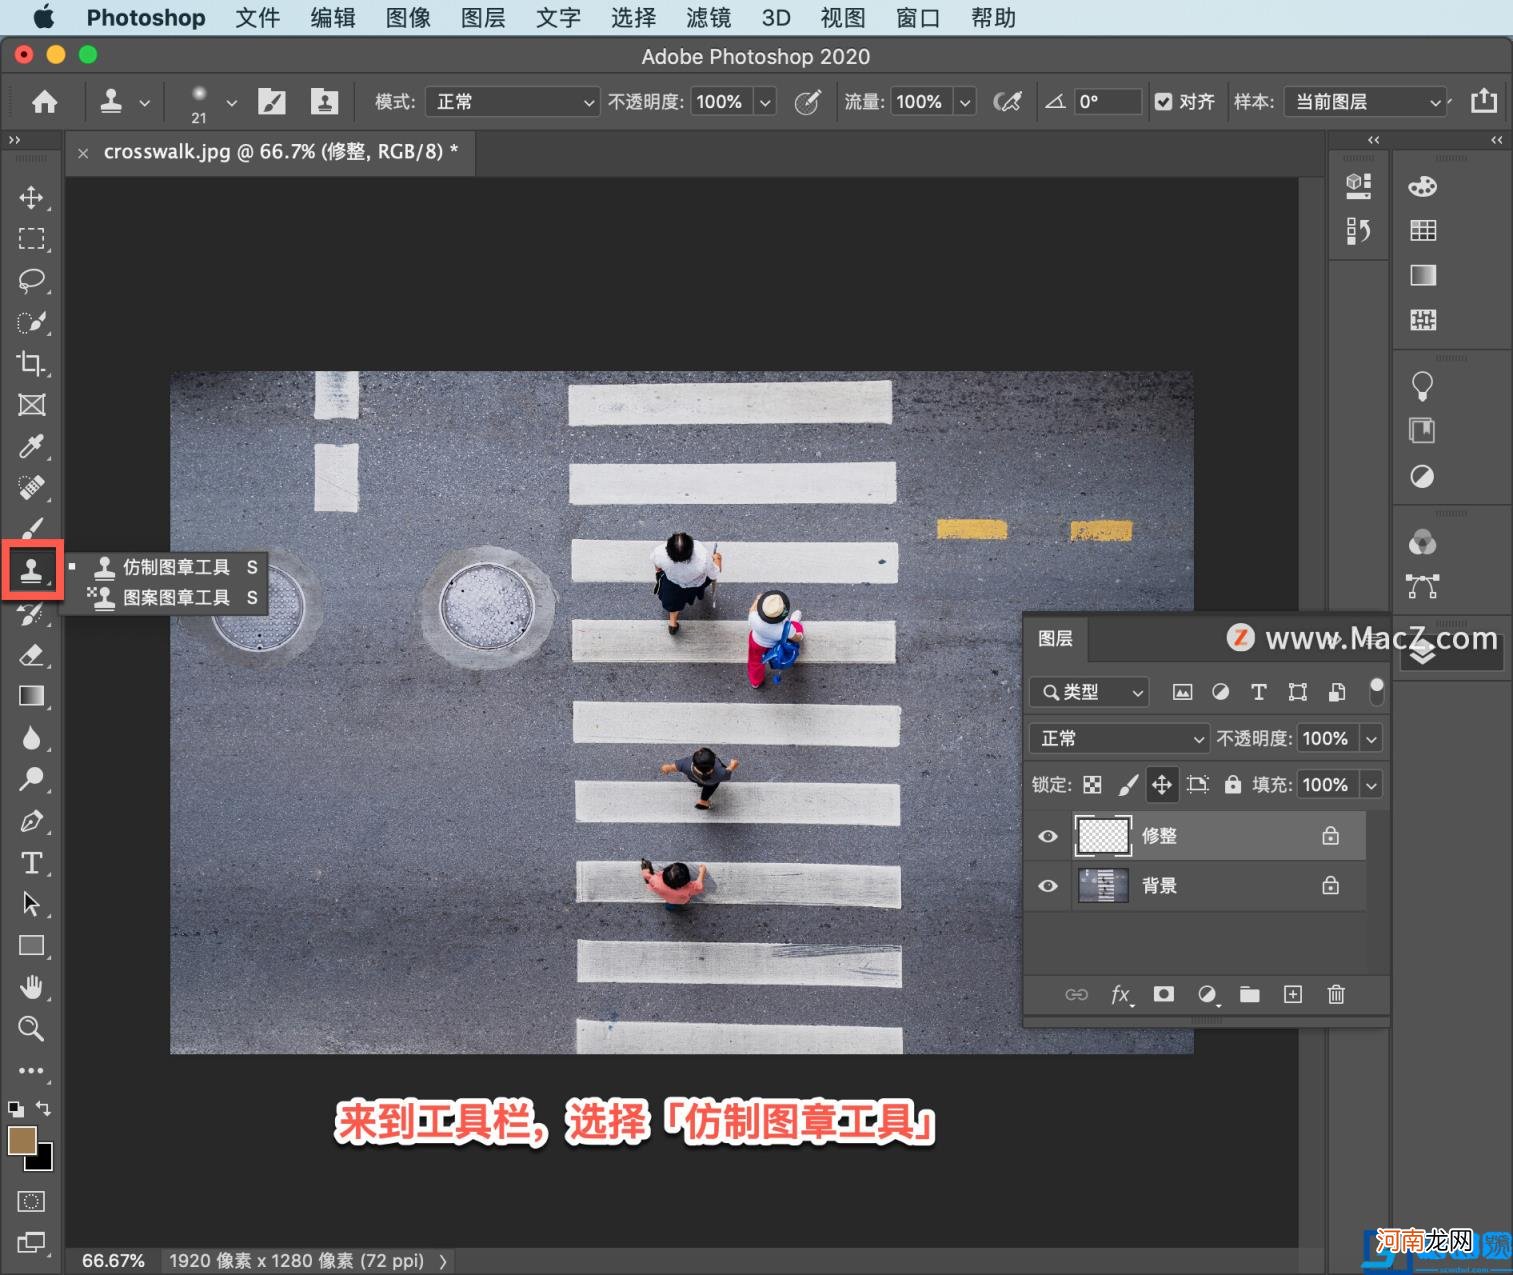
Task: Open the 滤镜 menu
Action: [x=708, y=18]
